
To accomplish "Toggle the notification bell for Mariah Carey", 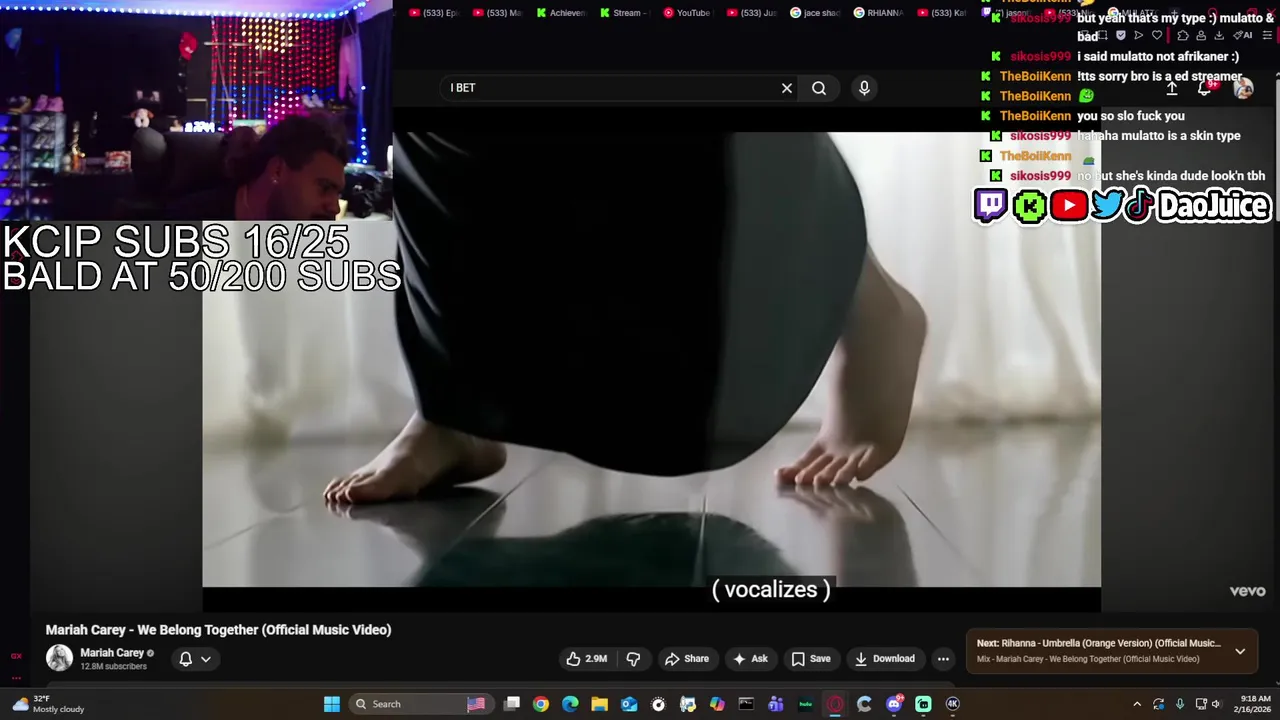I will (185, 659).
